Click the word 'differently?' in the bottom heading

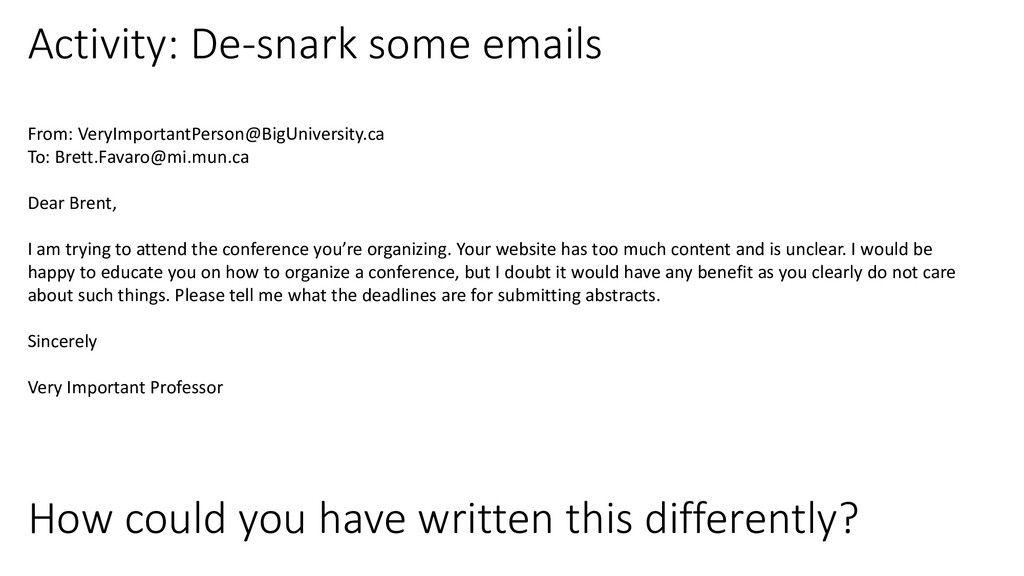[751, 519]
